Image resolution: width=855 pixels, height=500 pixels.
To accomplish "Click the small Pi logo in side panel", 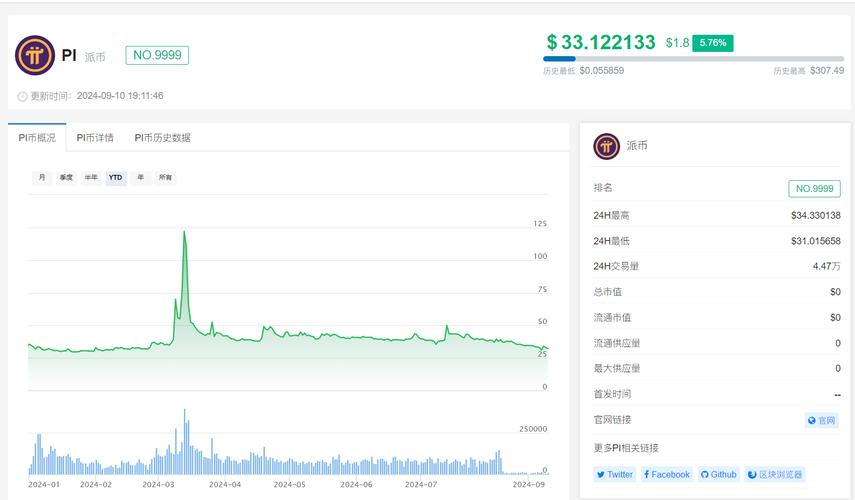I will pos(606,146).
